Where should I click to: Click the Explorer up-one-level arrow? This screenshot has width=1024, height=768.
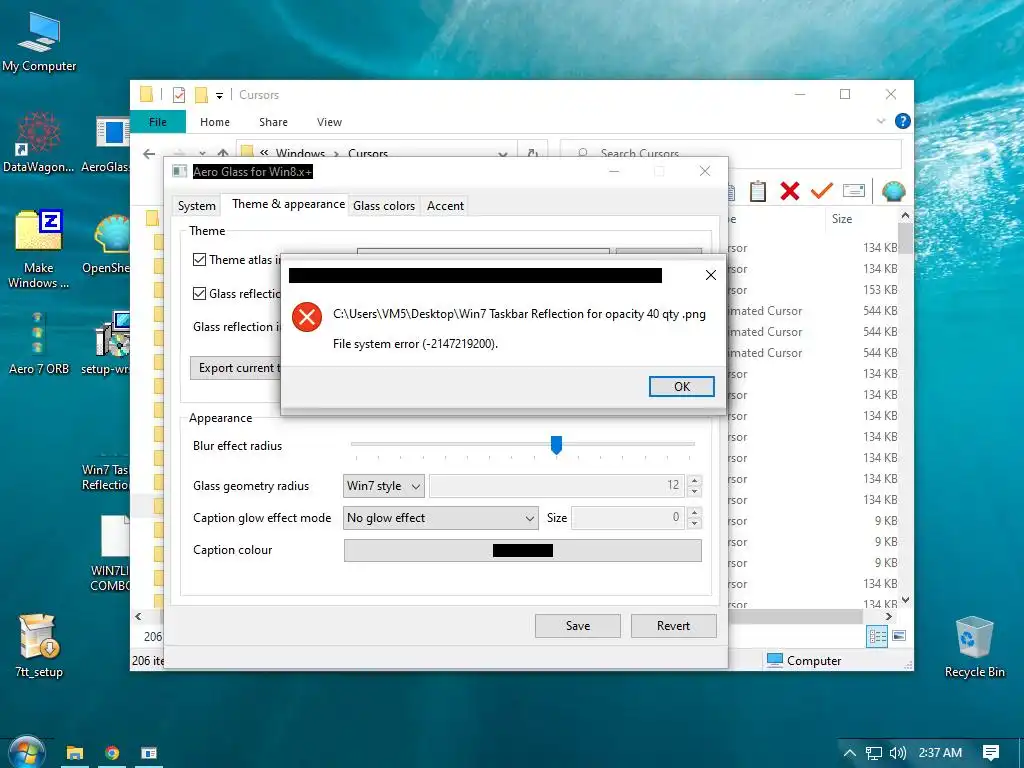223,154
